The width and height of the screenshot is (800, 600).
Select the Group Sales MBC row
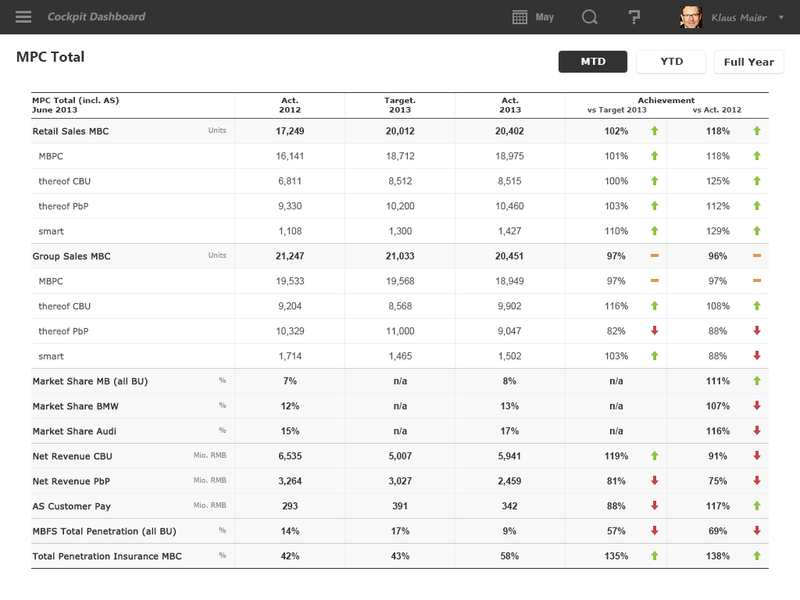[x=71, y=256]
